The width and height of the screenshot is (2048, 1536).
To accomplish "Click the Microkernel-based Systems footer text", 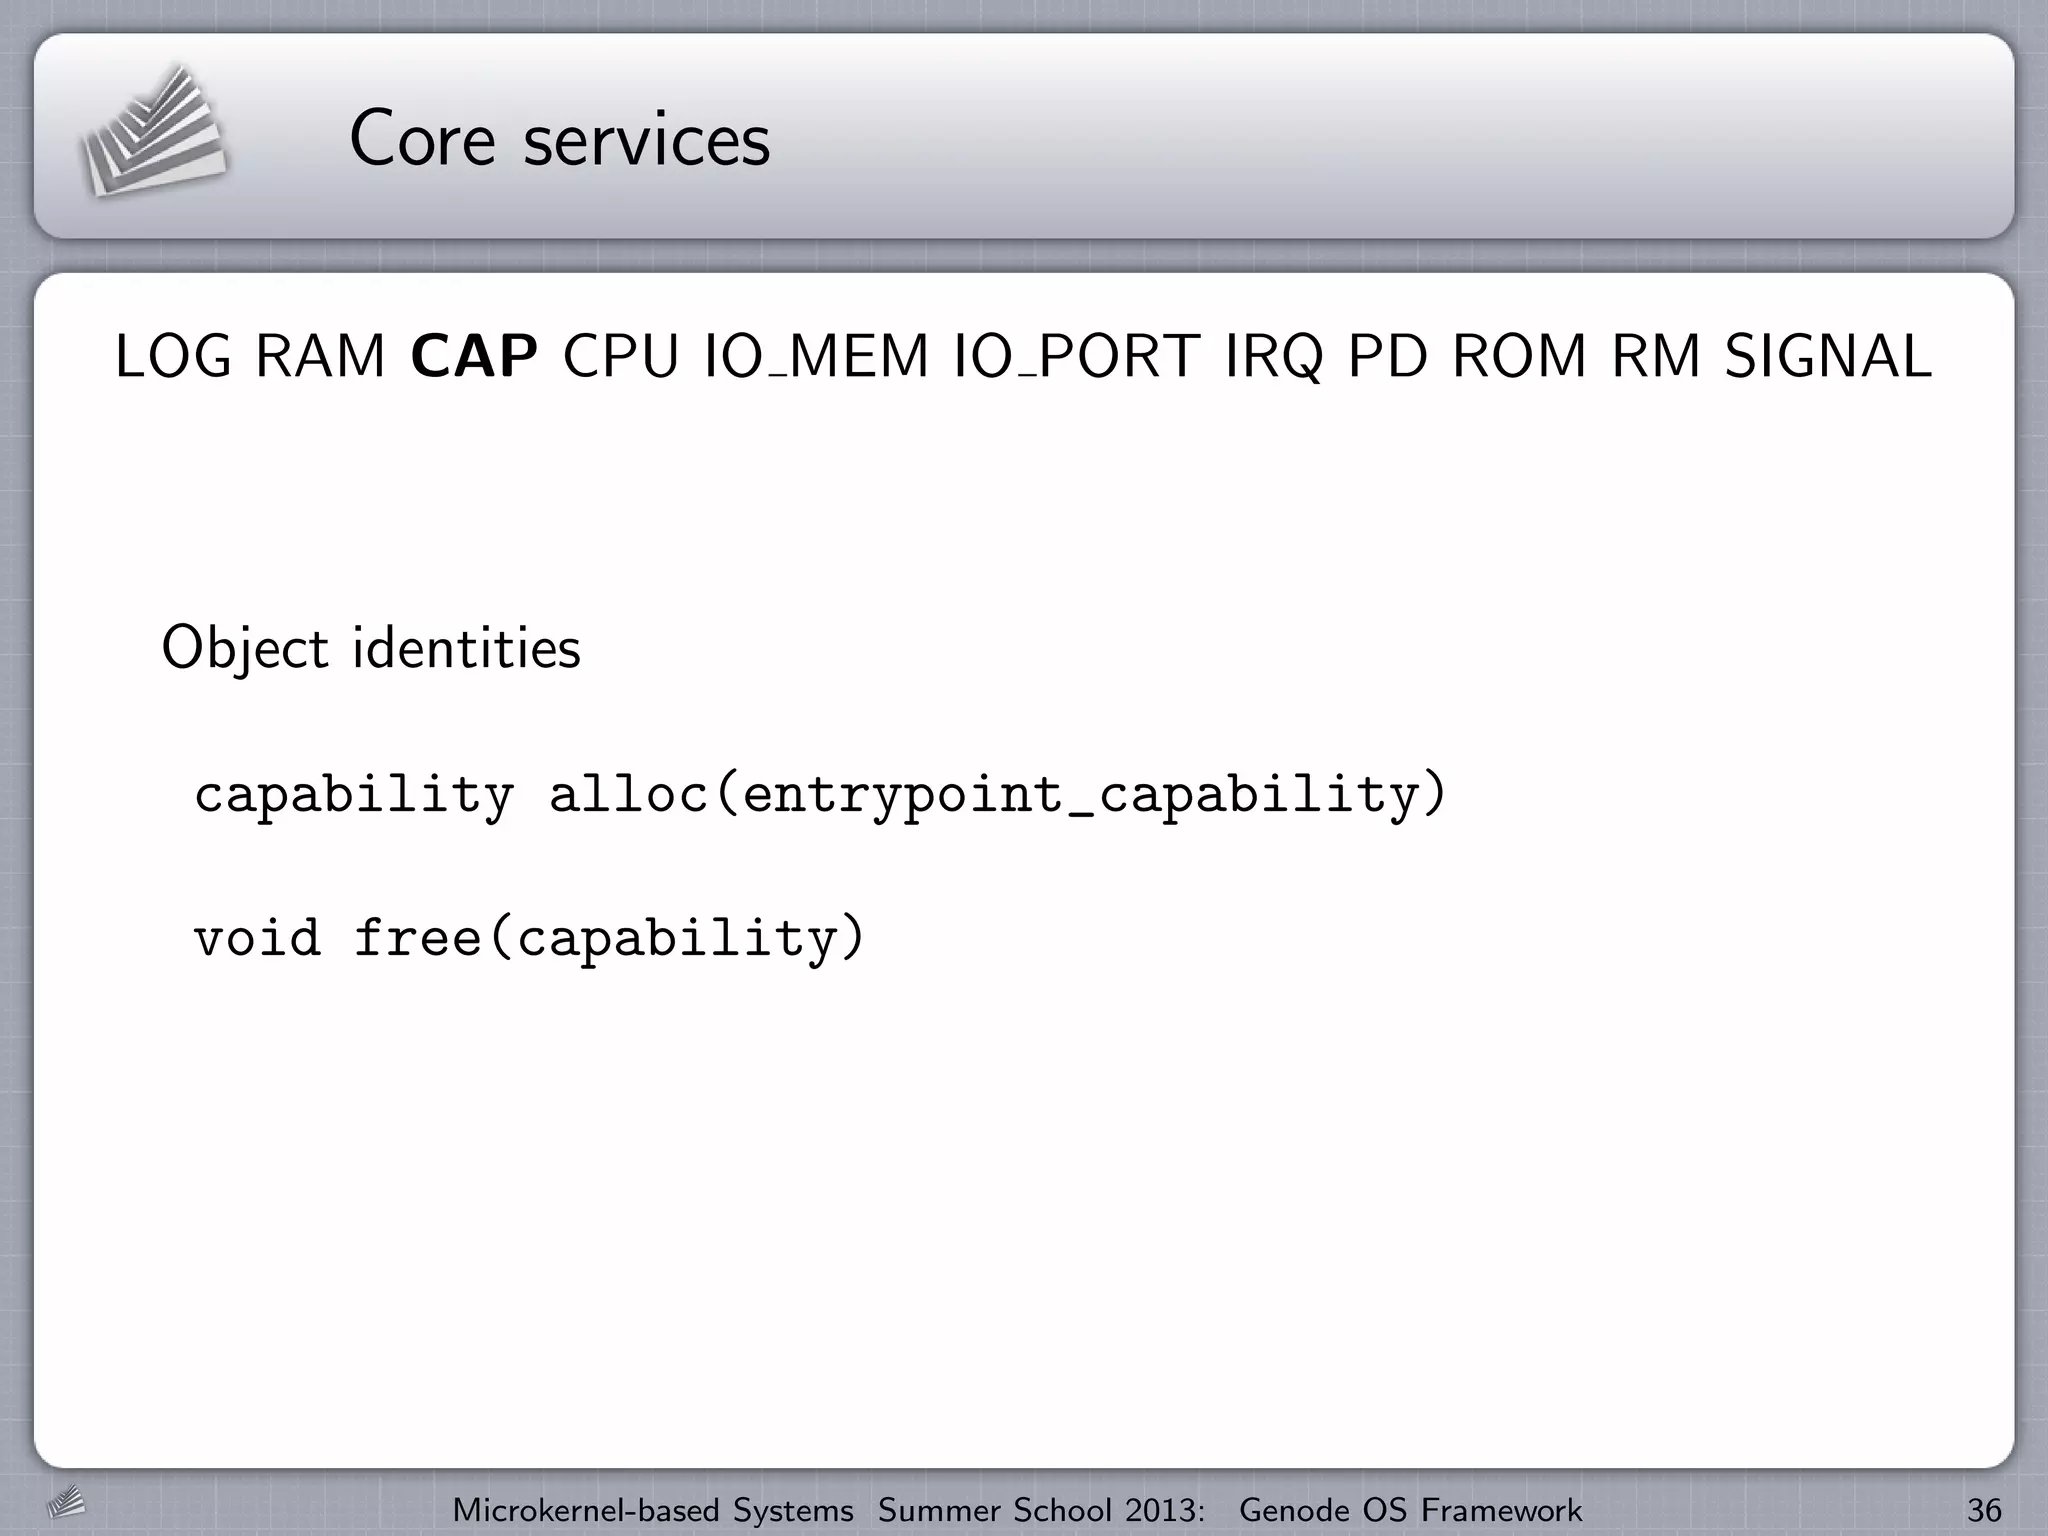I will coord(653,1509).
